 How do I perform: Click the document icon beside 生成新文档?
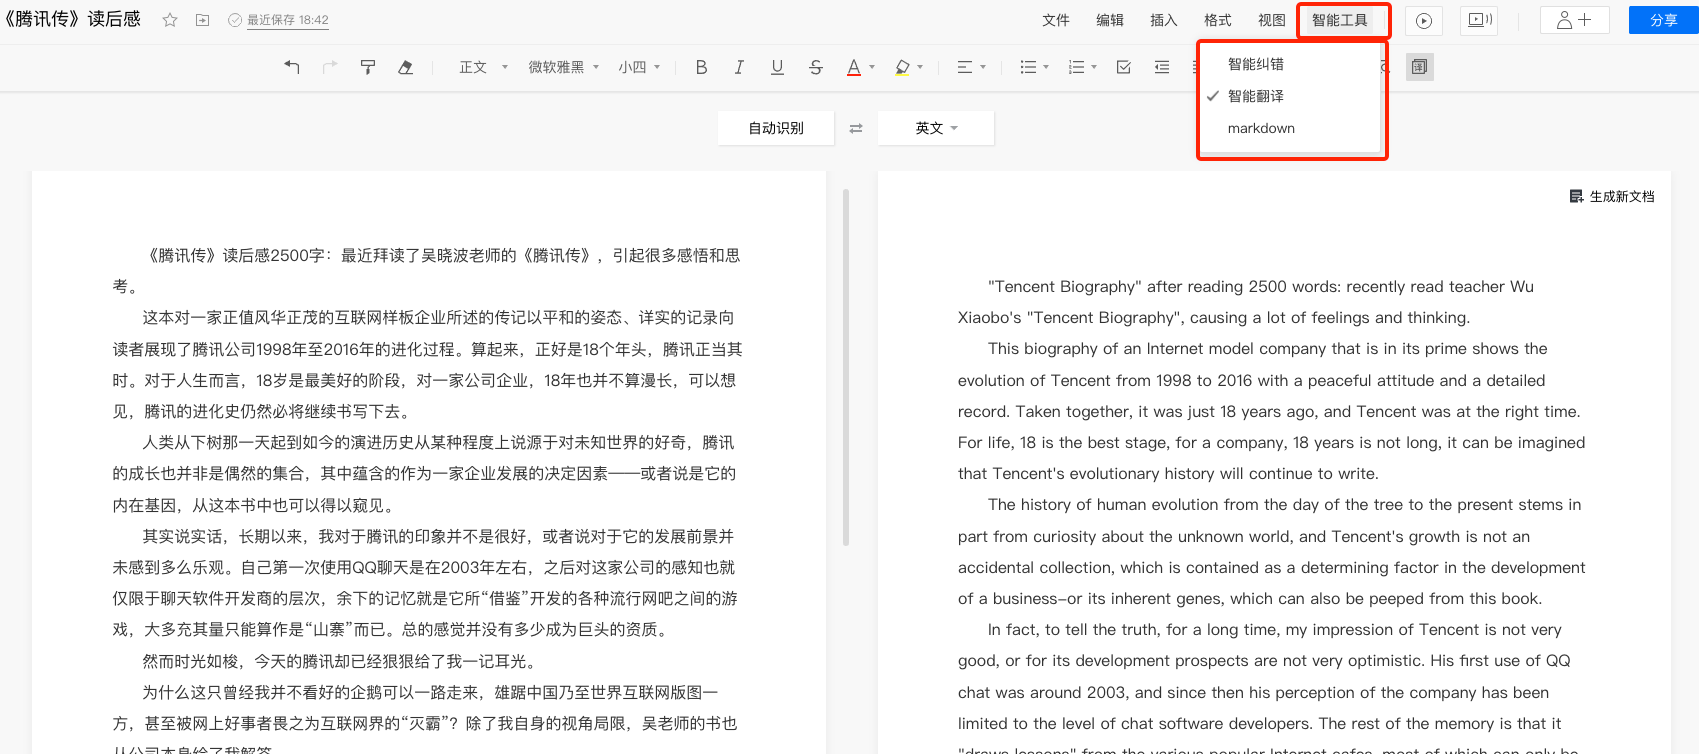pos(1576,197)
